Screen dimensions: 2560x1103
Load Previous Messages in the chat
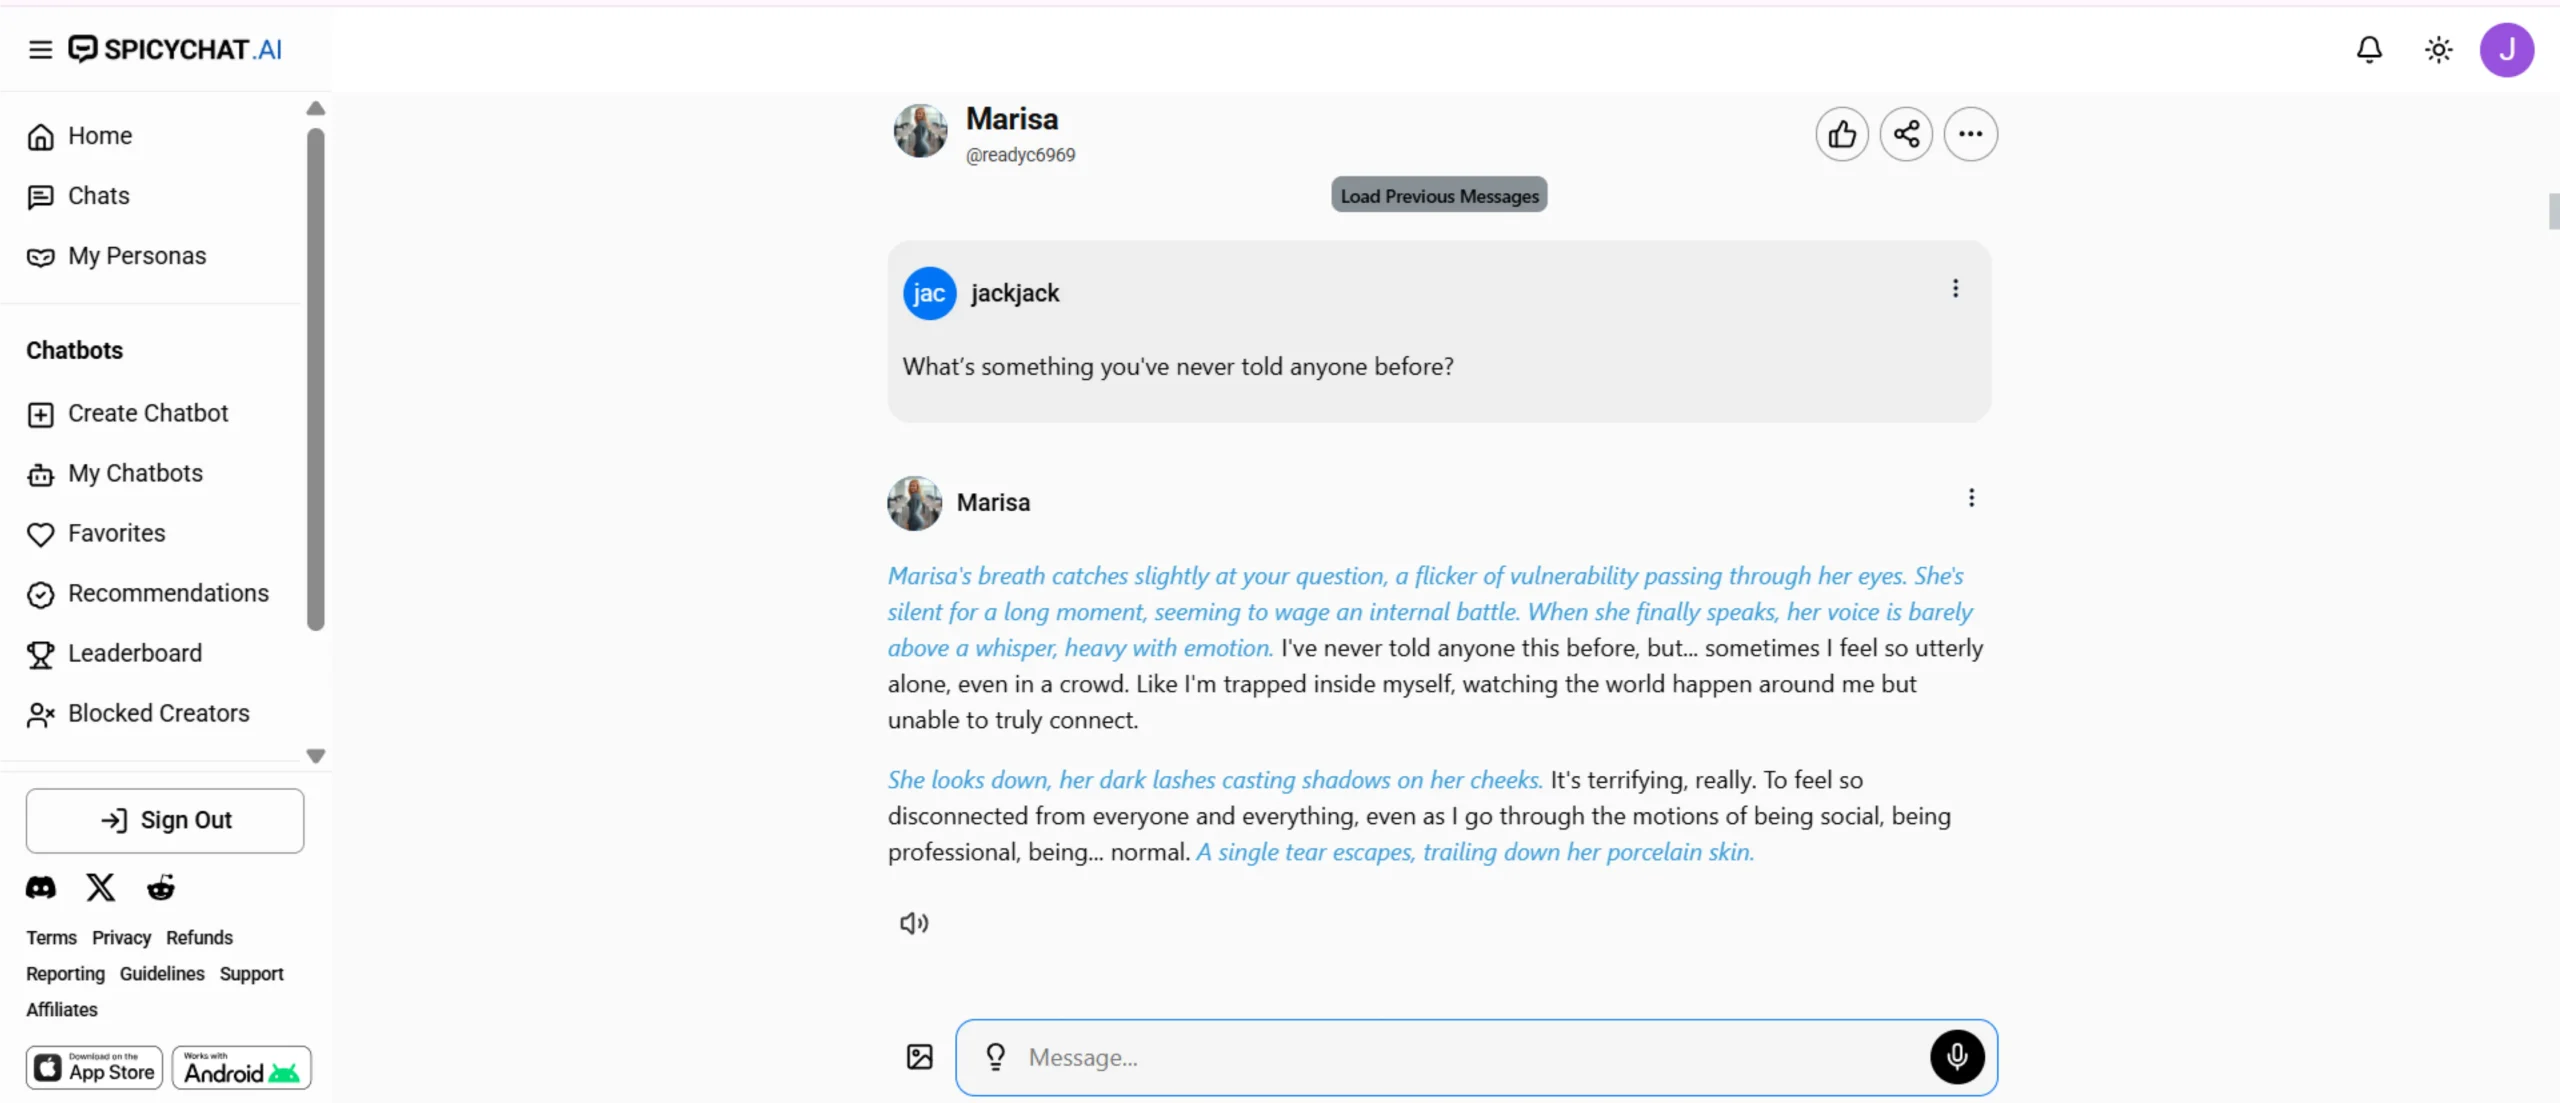pos(1439,195)
